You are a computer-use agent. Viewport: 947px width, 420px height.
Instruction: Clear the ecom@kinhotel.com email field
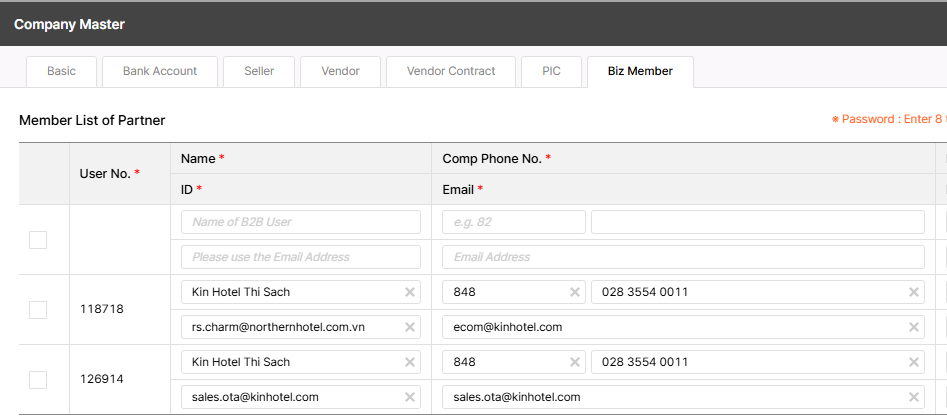[x=914, y=327]
